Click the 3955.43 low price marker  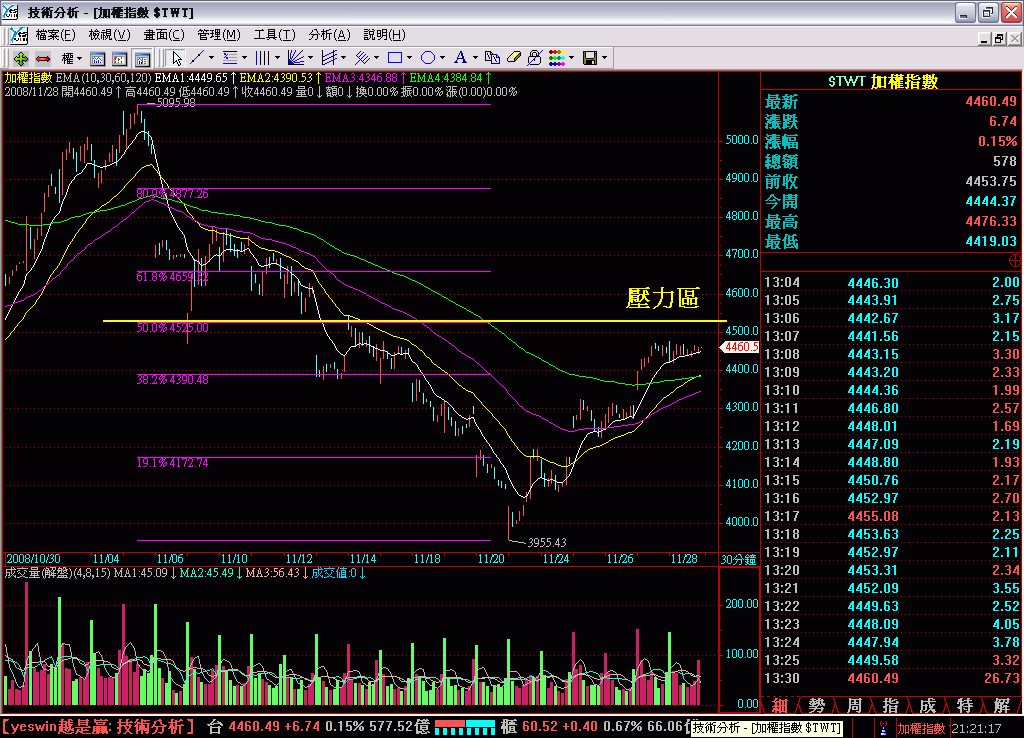coord(547,542)
